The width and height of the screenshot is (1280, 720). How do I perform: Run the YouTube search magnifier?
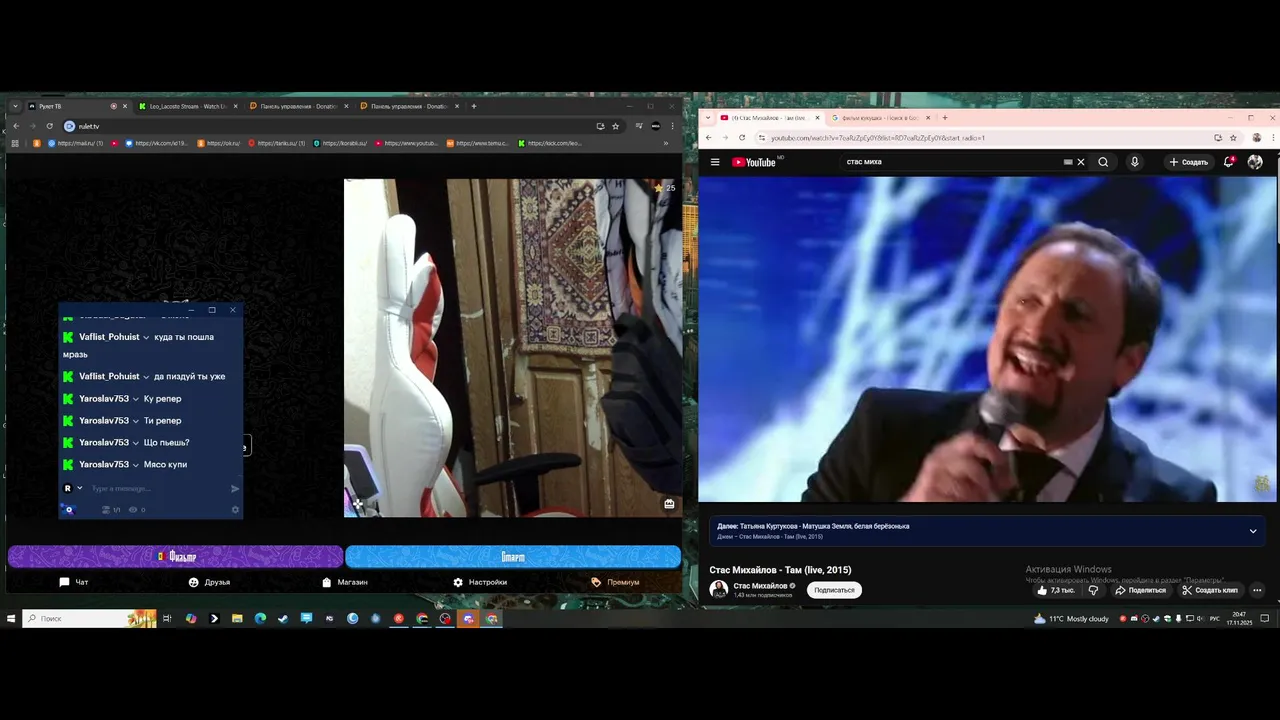1103,162
